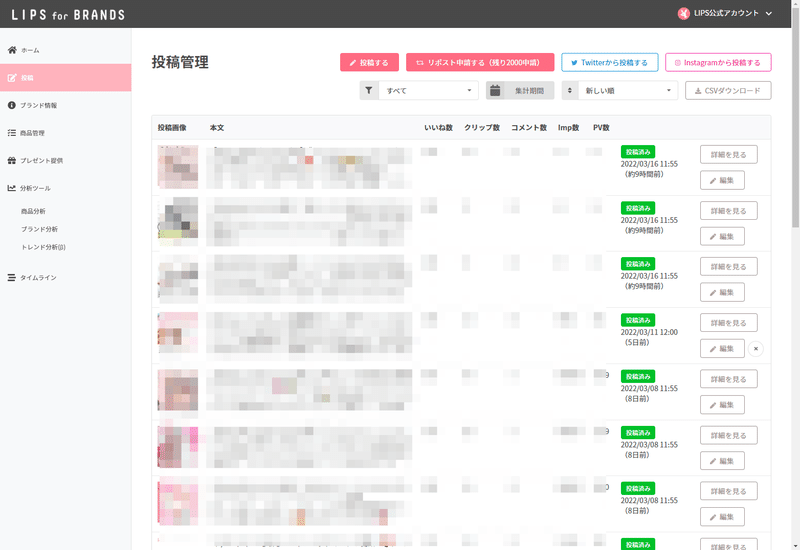The height and width of the screenshot is (550, 800).
Task: Click the red 投稿する button
Action: click(369, 62)
